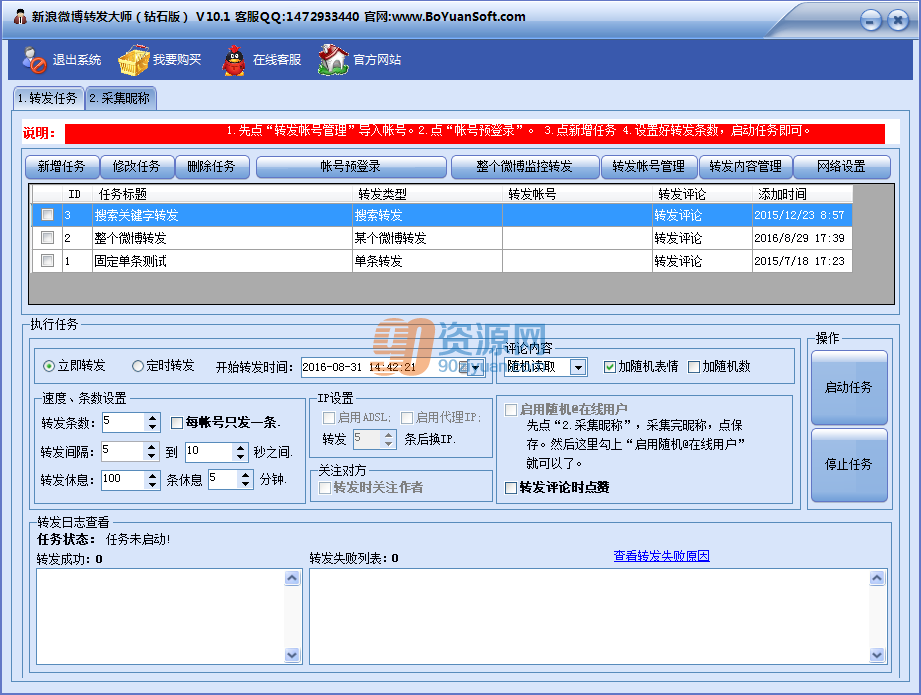Click the 停止任务 button
921x695 pixels.
849,465
